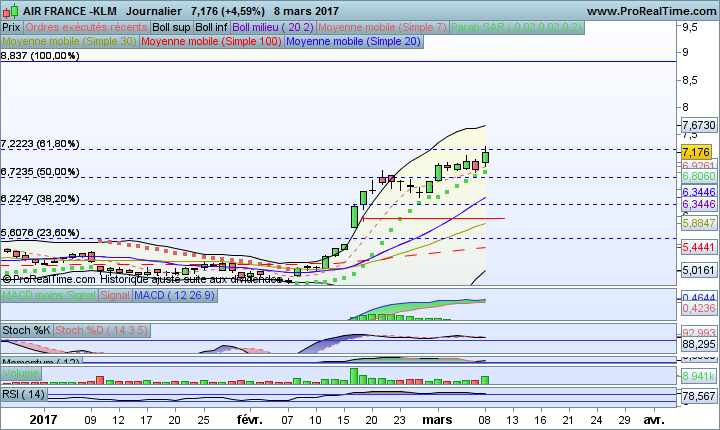Click the 8 mars 2017 date text
This screenshot has height=430, width=720.
tap(306, 11)
